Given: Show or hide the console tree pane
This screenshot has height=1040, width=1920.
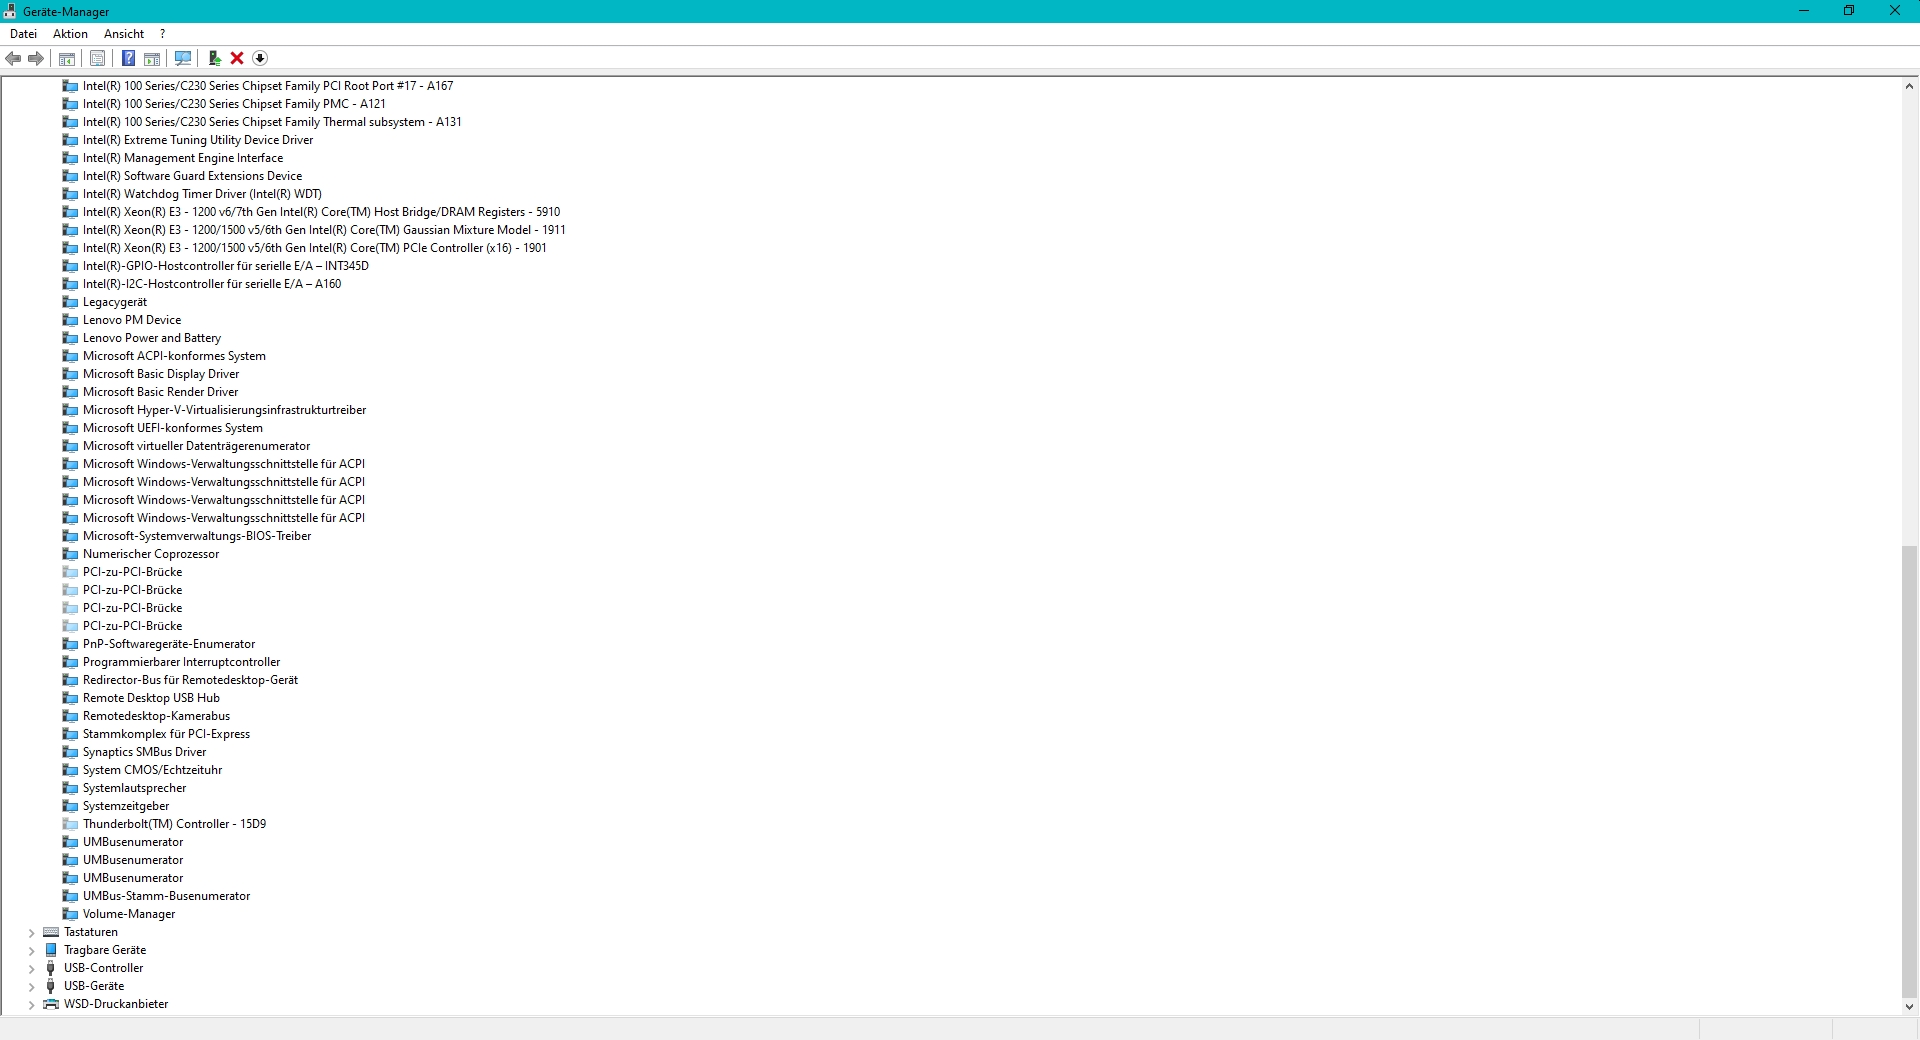Looking at the screenshot, I should (67, 58).
